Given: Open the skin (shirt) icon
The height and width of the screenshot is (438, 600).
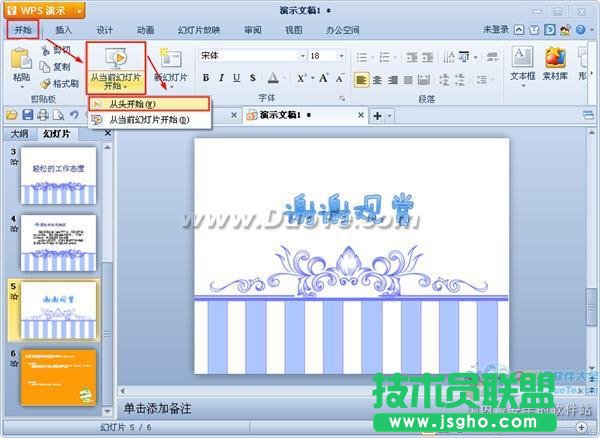Looking at the screenshot, I should [x=534, y=30].
